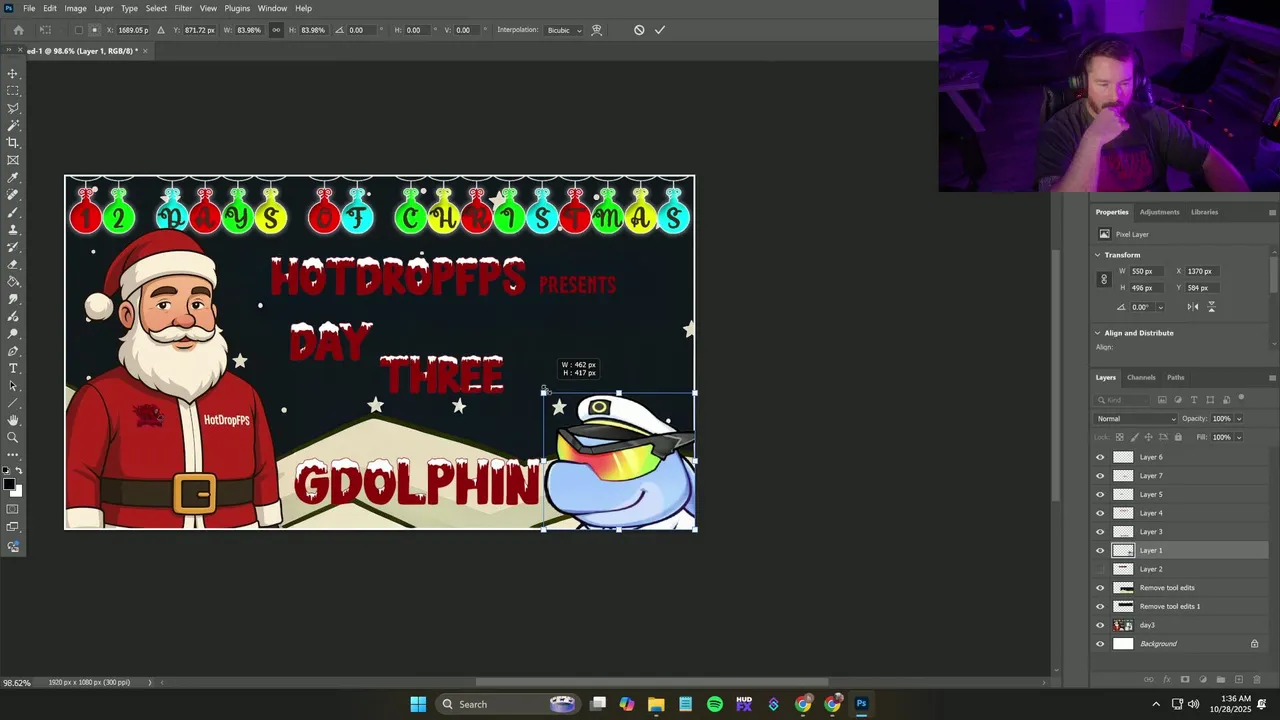Screen dimensions: 1280x720
Task: Select the Frame tool
Action: click(x=13, y=160)
